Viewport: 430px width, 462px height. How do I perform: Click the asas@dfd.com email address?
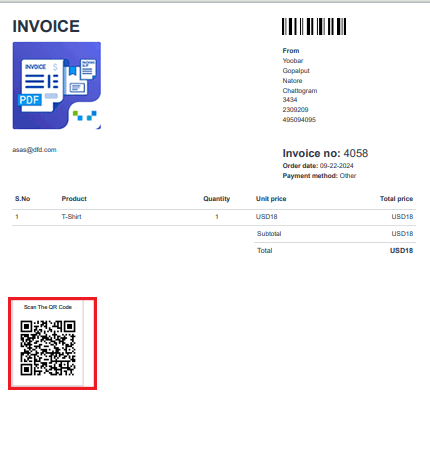tap(34, 150)
